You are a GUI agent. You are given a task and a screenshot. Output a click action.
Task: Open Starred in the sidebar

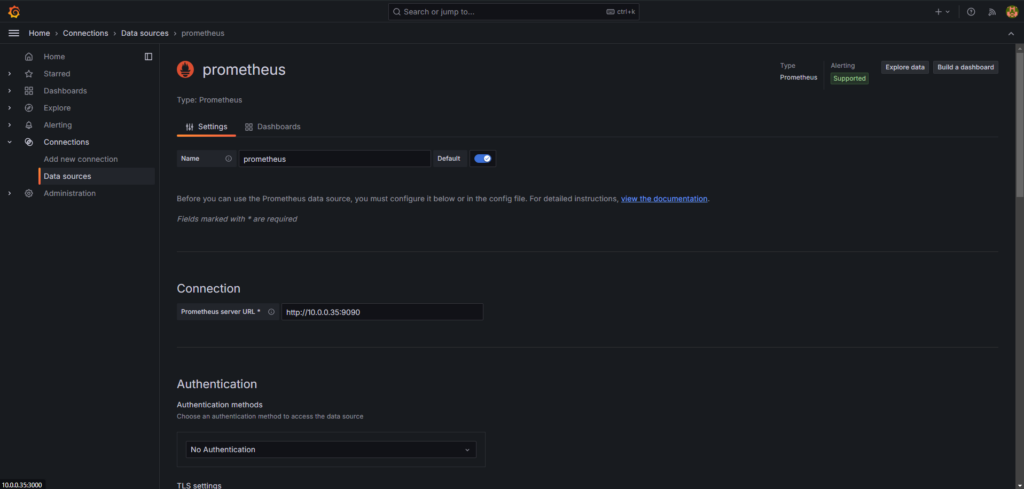point(57,74)
